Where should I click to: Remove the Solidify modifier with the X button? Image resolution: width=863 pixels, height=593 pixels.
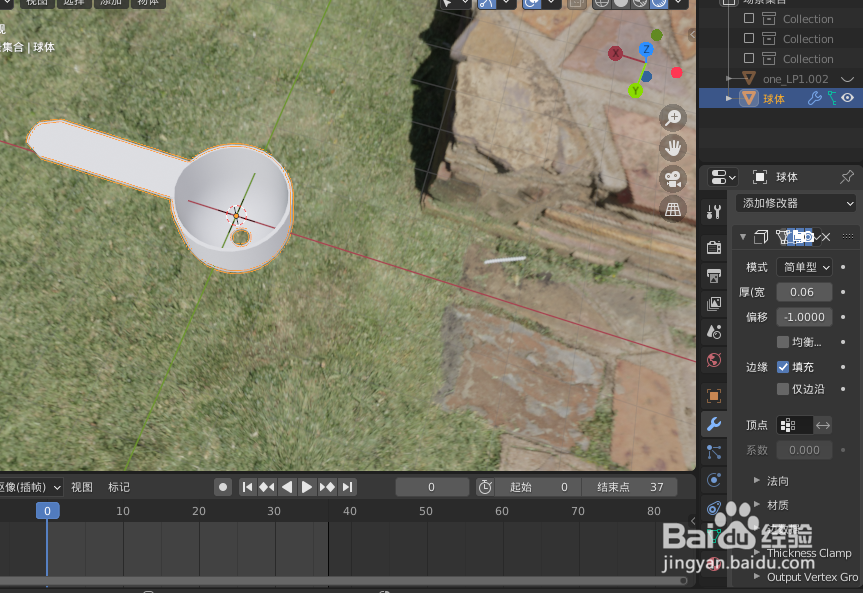point(828,236)
